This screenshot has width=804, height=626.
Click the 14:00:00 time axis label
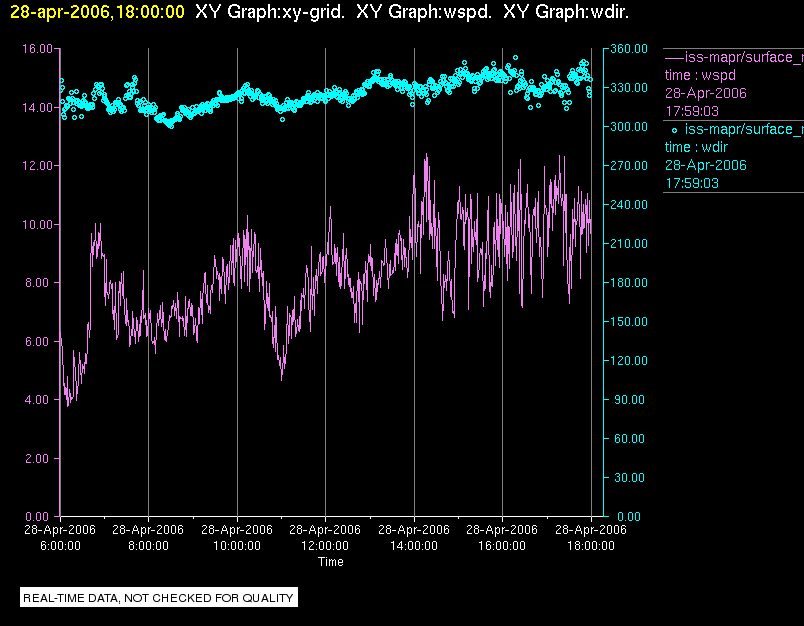tap(414, 546)
